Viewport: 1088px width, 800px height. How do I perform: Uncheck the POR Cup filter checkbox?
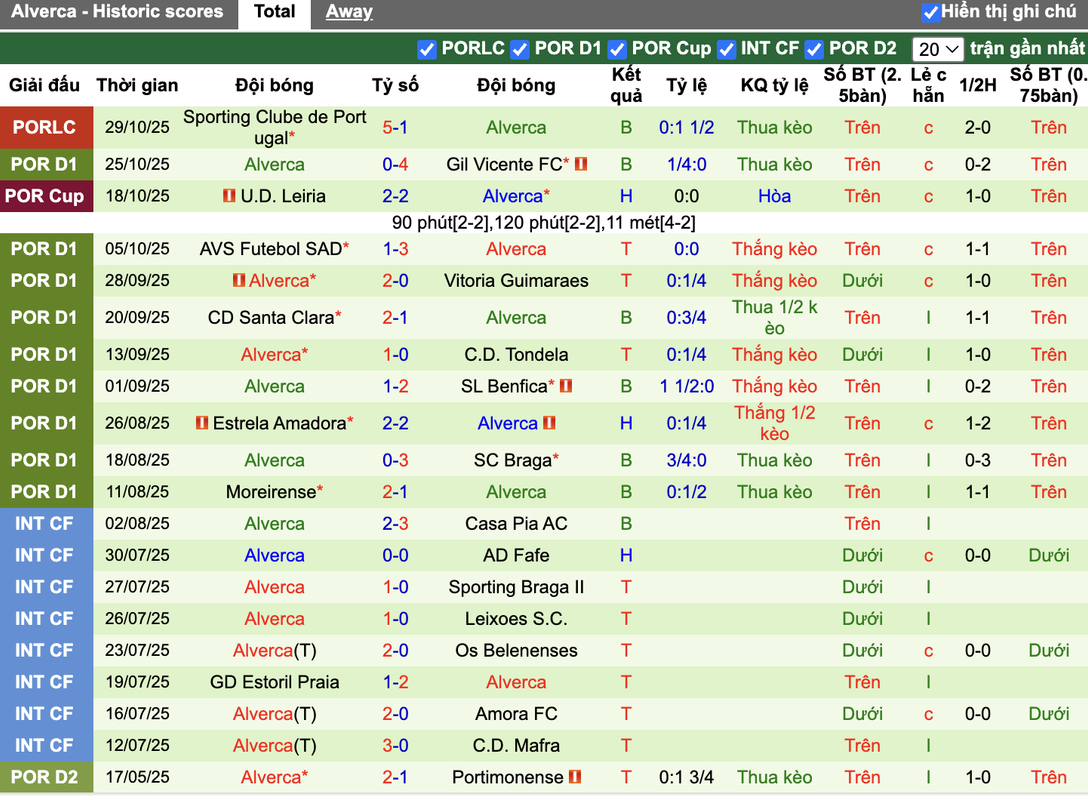[x=617, y=49]
